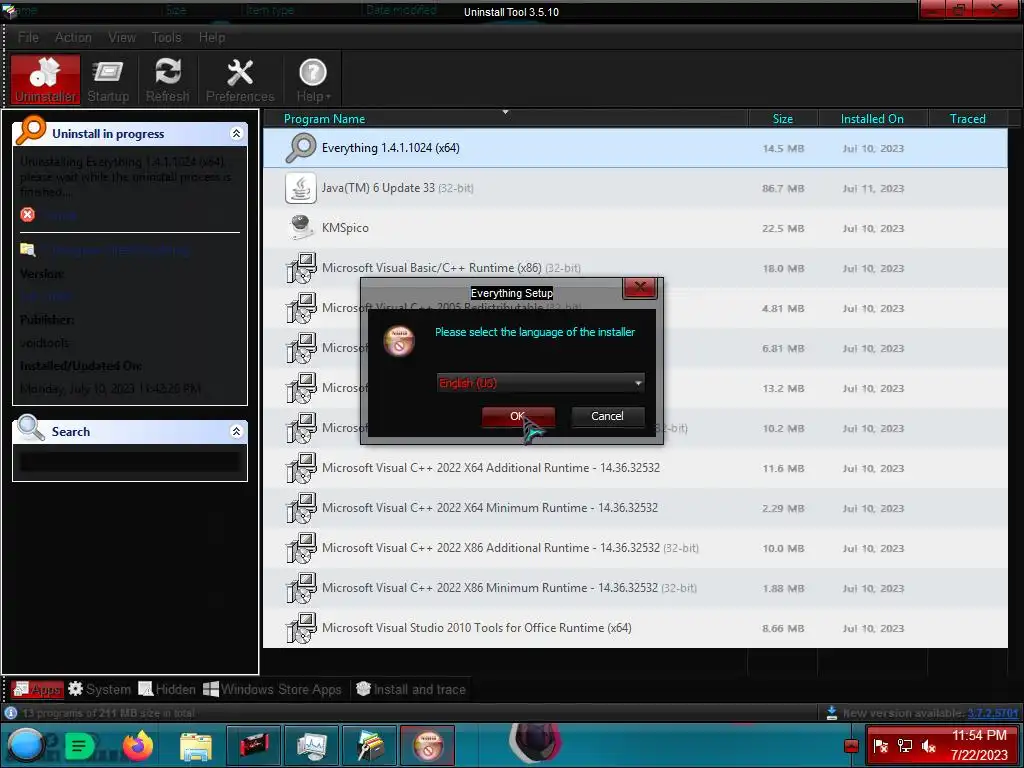The height and width of the screenshot is (768, 1024).
Task: Launch the green notes app in taskbar
Action: click(80, 746)
